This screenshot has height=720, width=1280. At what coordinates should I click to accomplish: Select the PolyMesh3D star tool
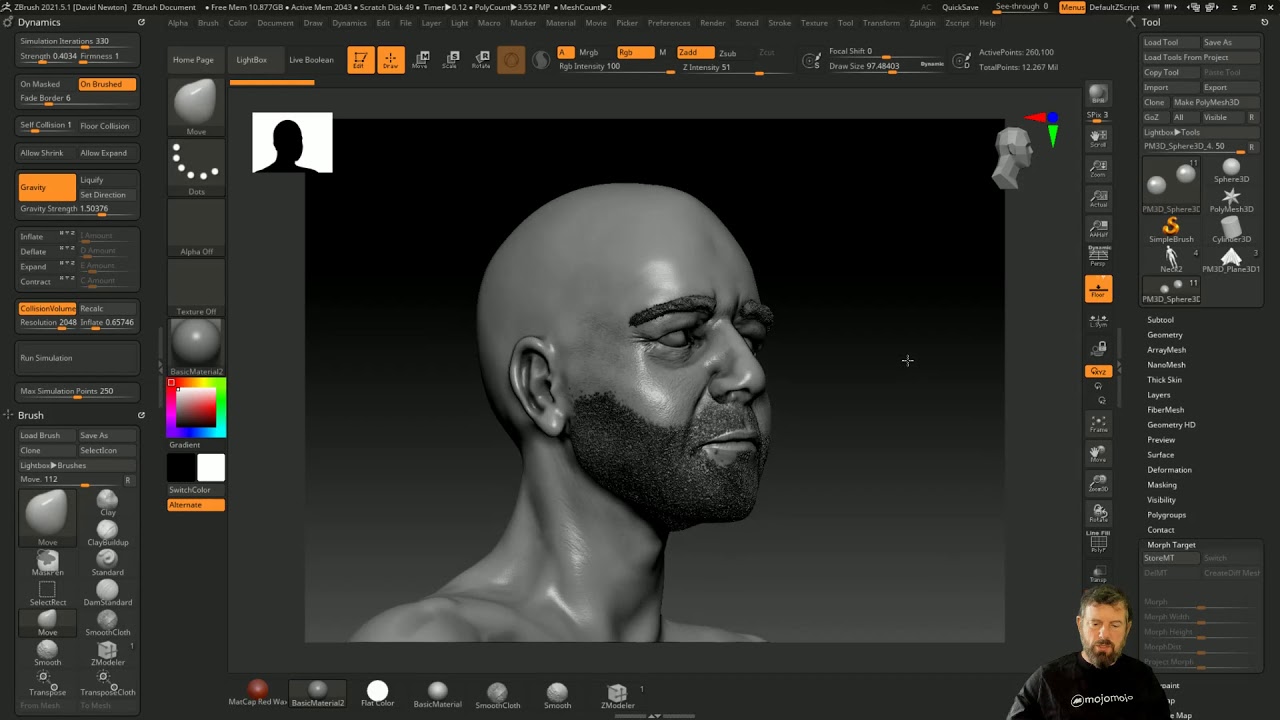point(1231,200)
